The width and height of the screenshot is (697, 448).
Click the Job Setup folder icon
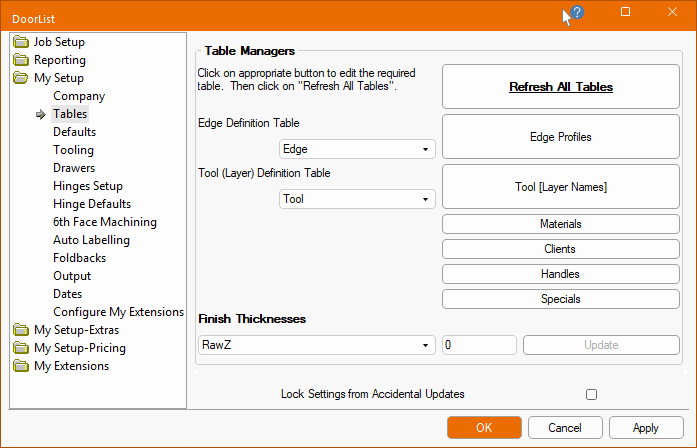pyautogui.click(x=21, y=42)
